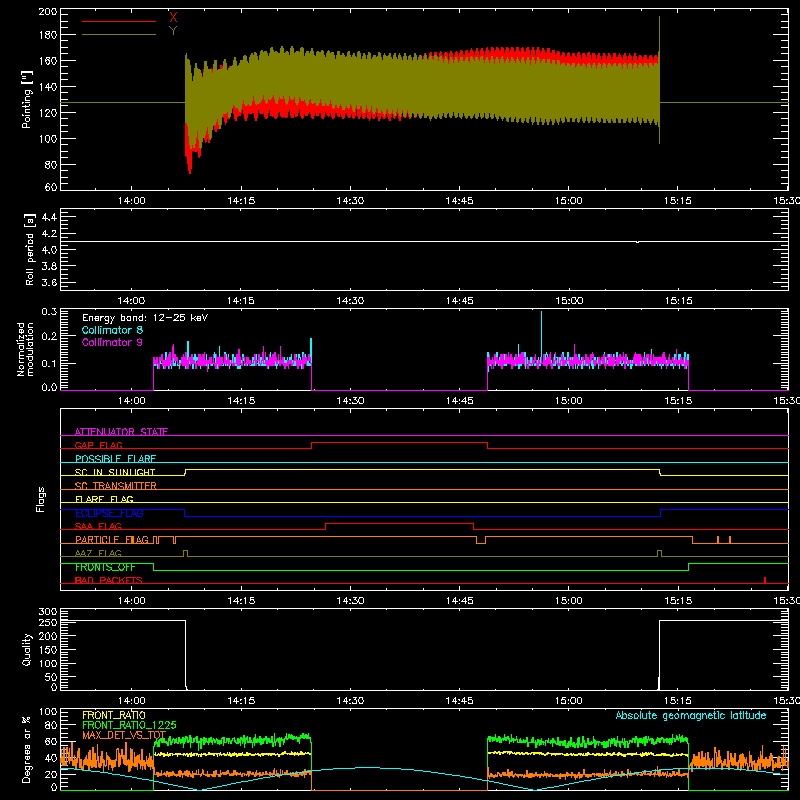Select the SC_TRANSMITTER flag label

(x=116, y=486)
